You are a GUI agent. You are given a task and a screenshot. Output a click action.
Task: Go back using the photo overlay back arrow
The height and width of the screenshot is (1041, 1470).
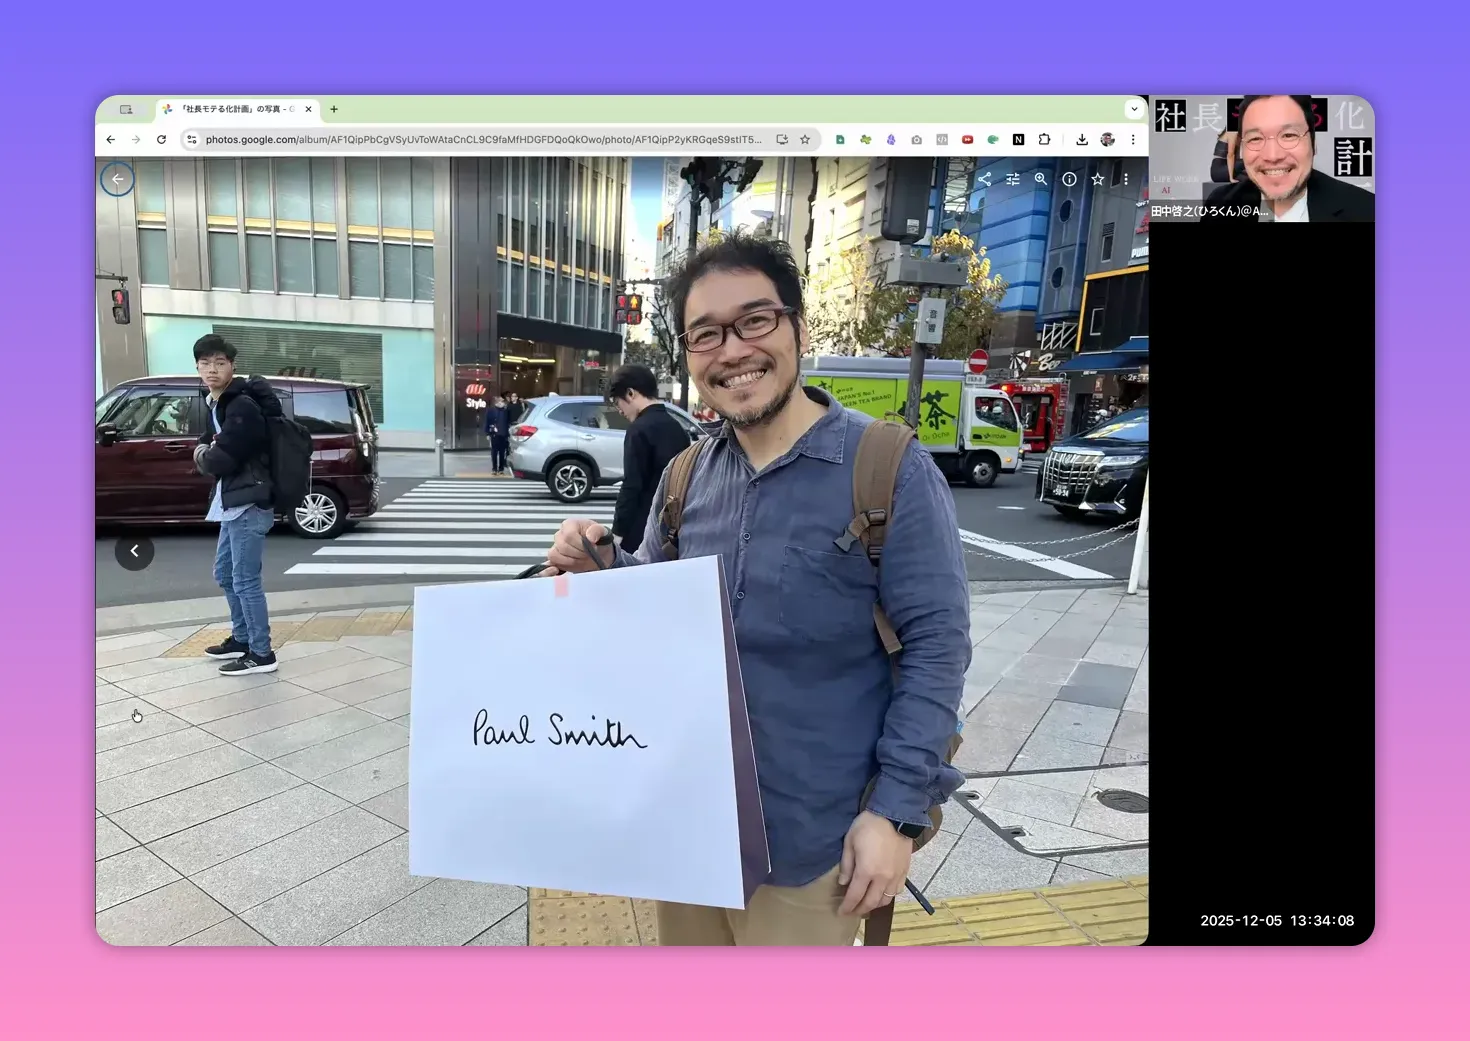coord(117,179)
